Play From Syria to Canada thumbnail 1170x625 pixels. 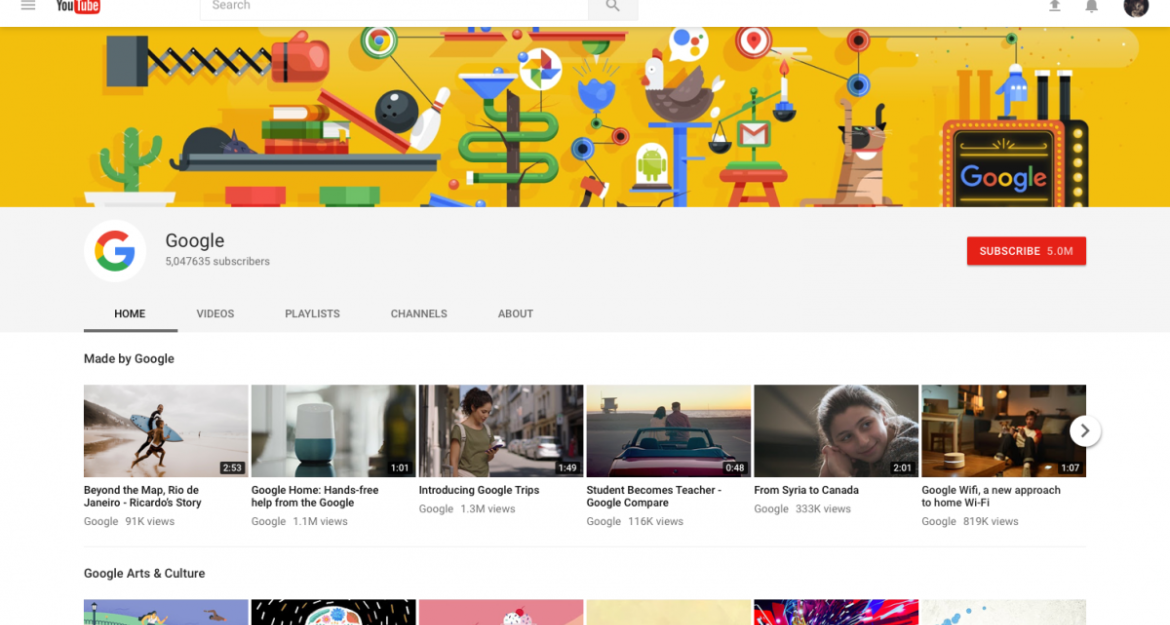pyautogui.click(x=836, y=431)
